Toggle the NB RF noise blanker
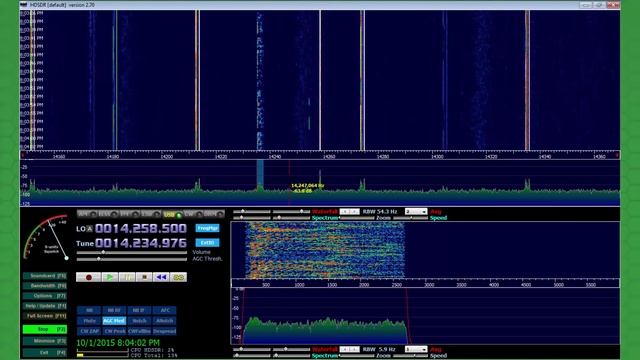Image resolution: width=640 pixels, height=360 pixels. [114, 311]
